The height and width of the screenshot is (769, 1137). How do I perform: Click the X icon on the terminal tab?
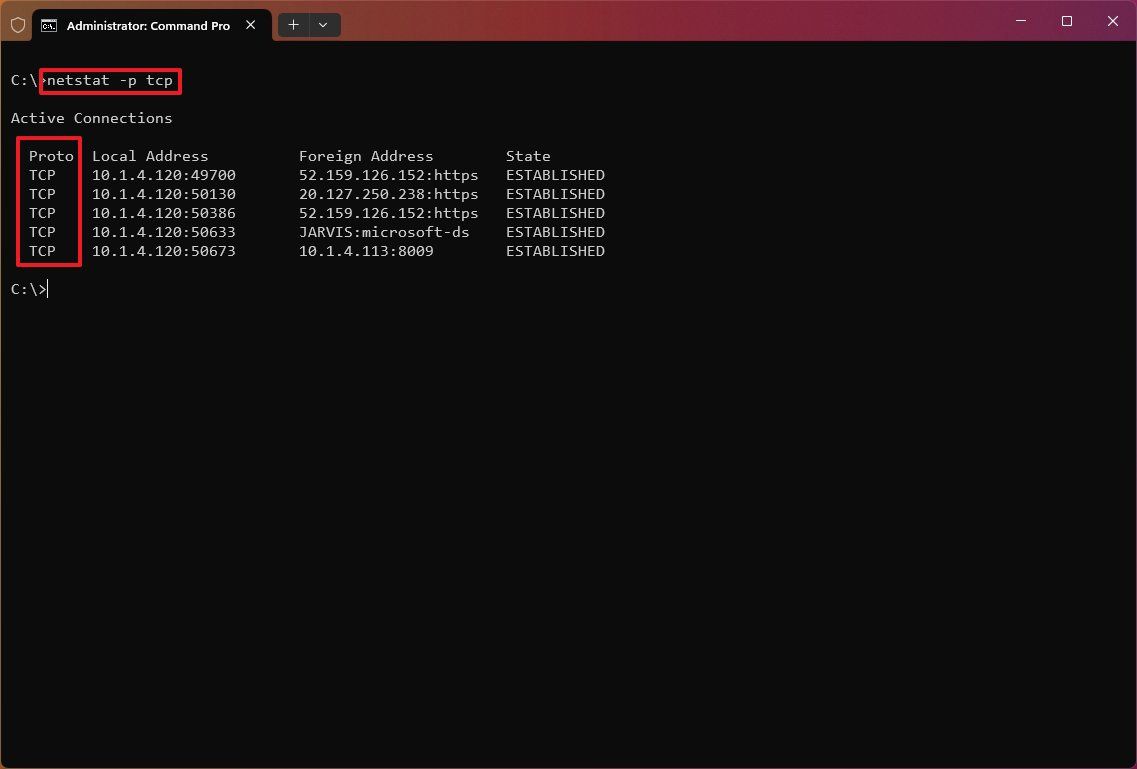(x=250, y=25)
